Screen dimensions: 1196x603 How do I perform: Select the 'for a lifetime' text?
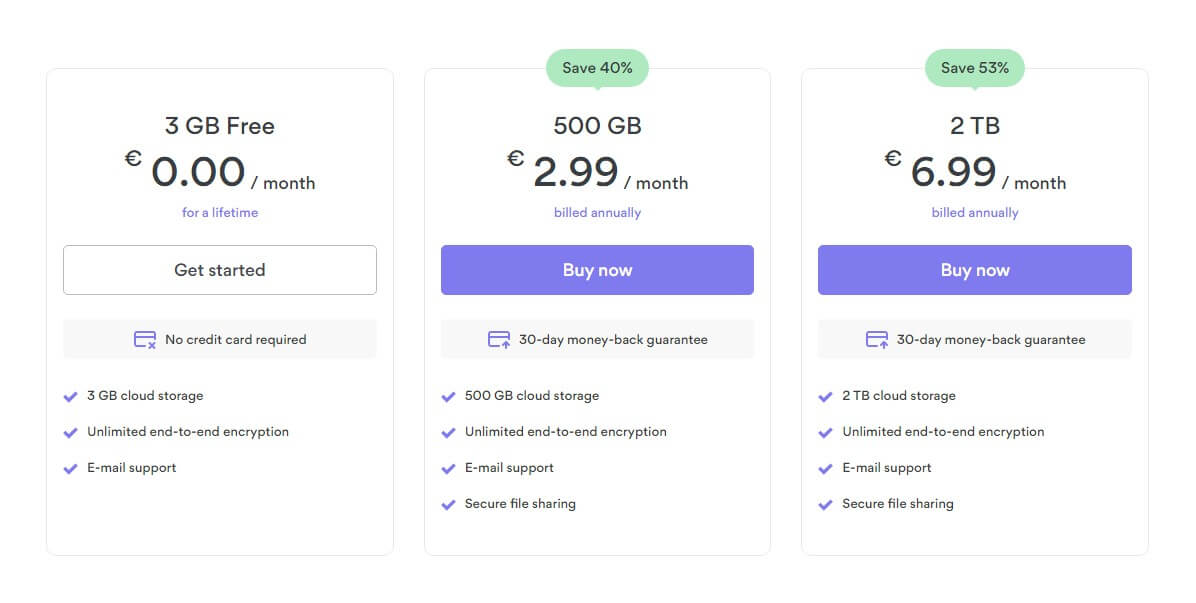click(x=220, y=213)
